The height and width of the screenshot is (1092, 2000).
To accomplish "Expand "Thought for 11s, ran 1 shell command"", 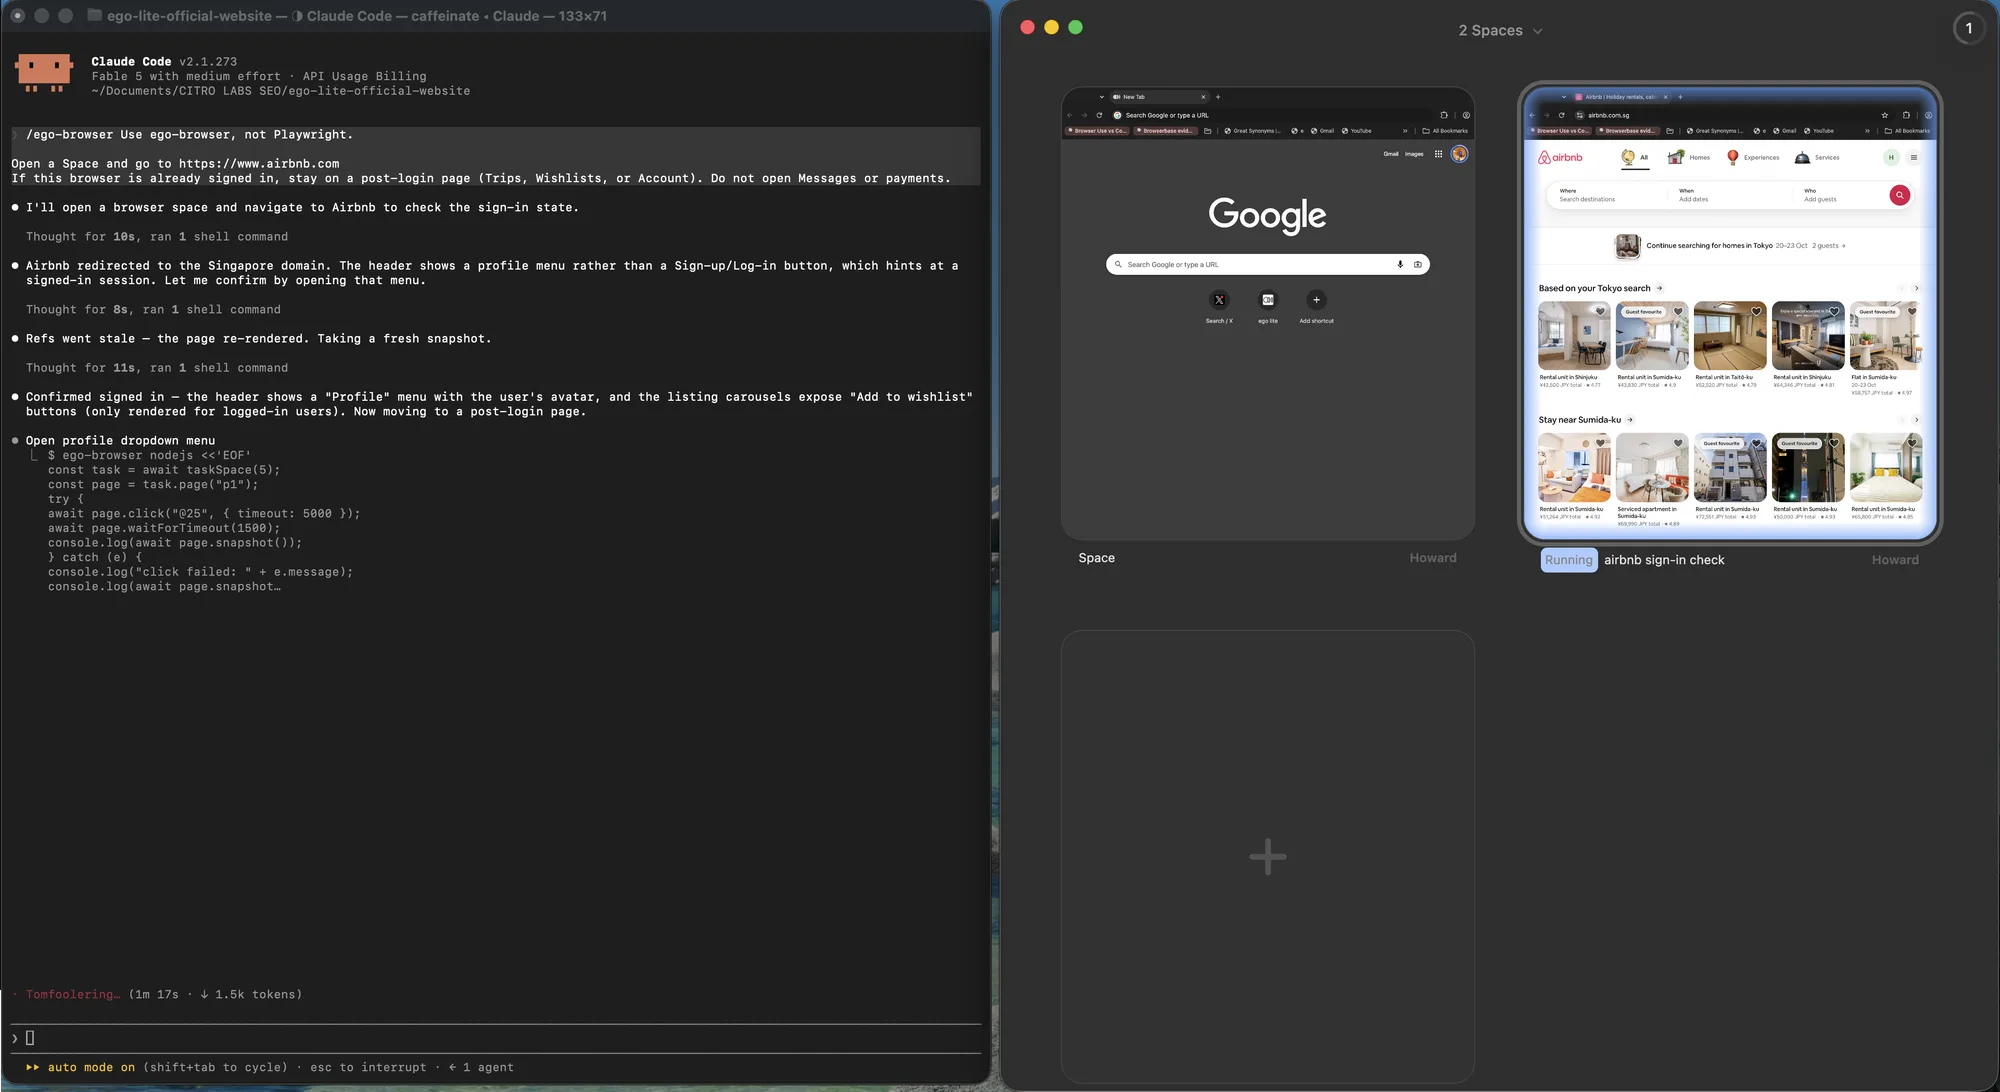I will pyautogui.click(x=156, y=368).
